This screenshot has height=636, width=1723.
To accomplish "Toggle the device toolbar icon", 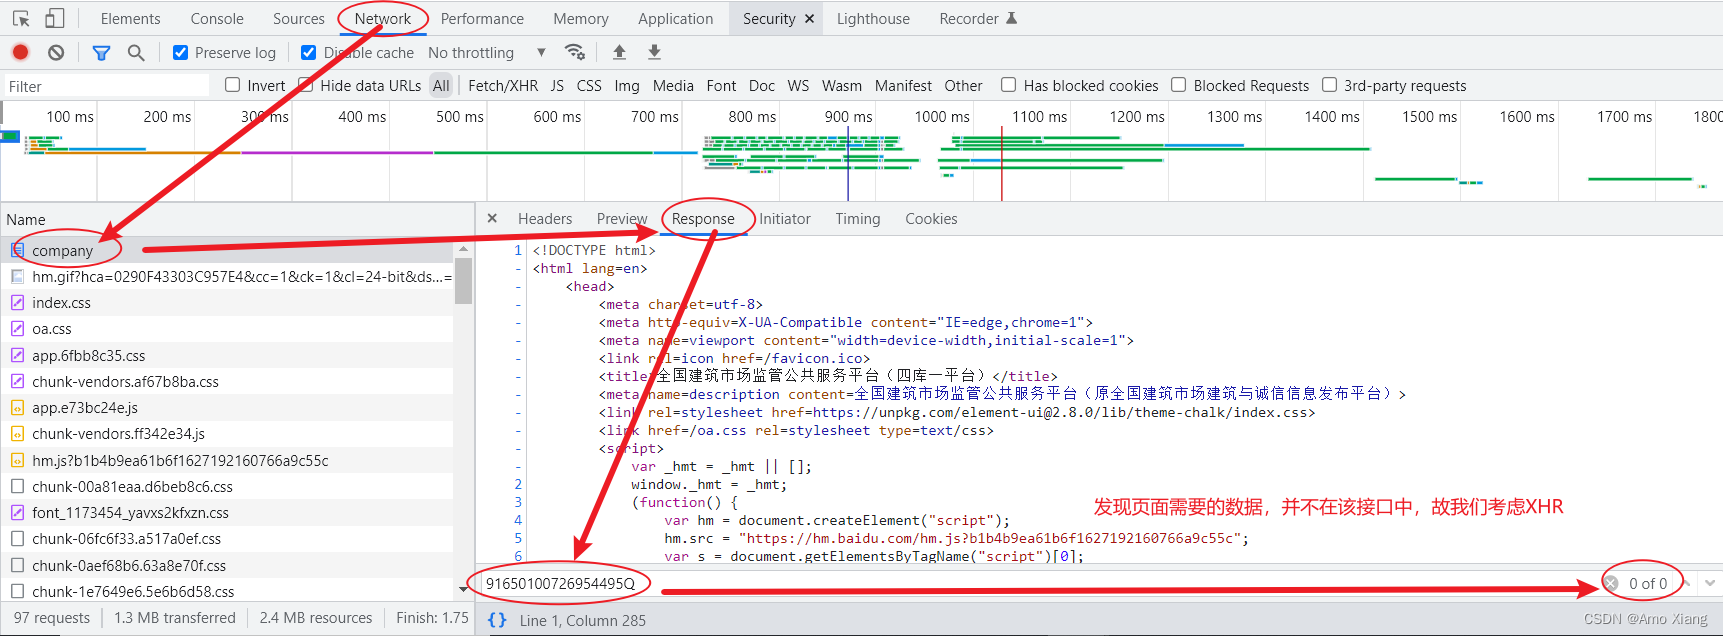I will click(55, 18).
